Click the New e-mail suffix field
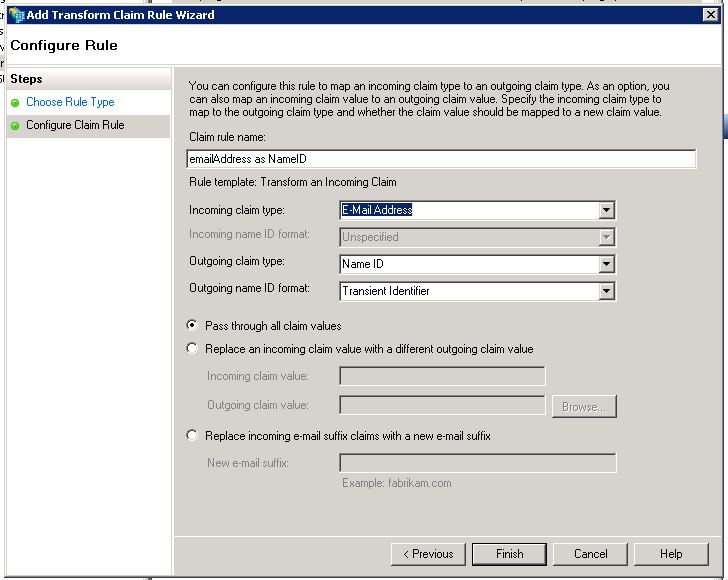The height and width of the screenshot is (580, 728). (x=478, y=463)
